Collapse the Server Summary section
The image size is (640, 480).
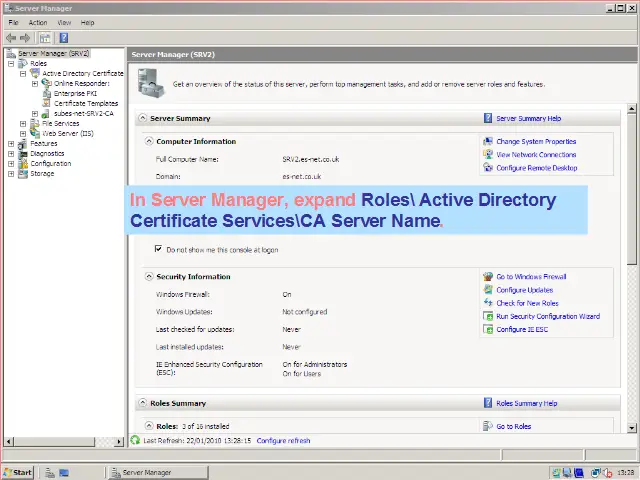coord(142,118)
